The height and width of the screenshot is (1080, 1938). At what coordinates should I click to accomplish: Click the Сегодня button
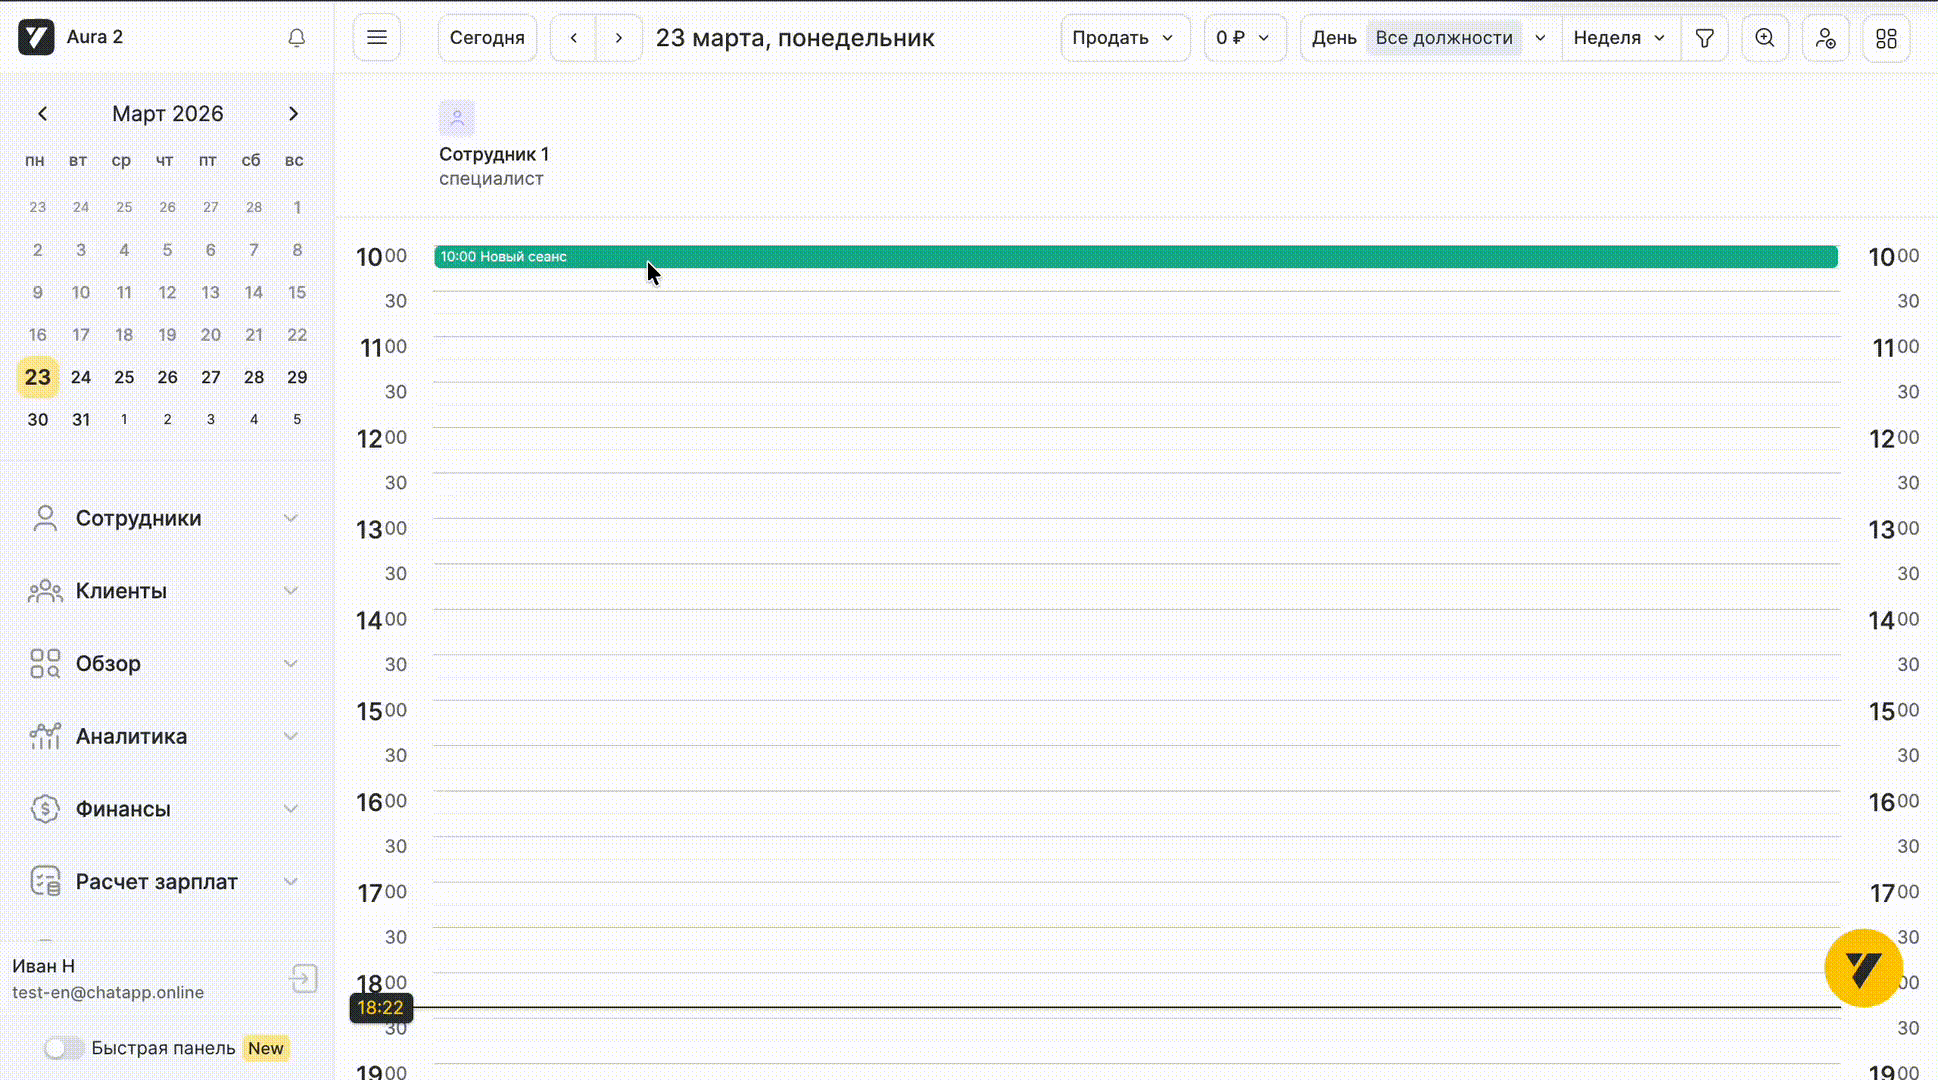coord(487,38)
